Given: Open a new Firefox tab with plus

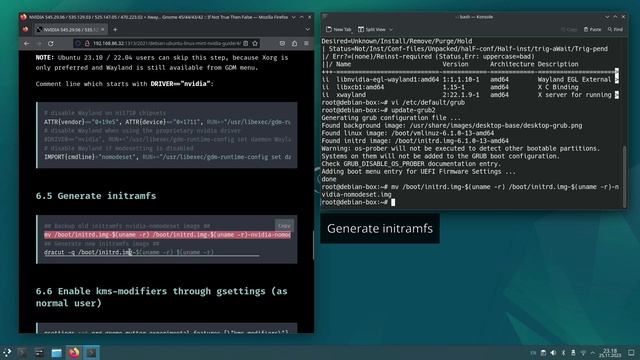Looking at the screenshot, I should click(x=115, y=29).
